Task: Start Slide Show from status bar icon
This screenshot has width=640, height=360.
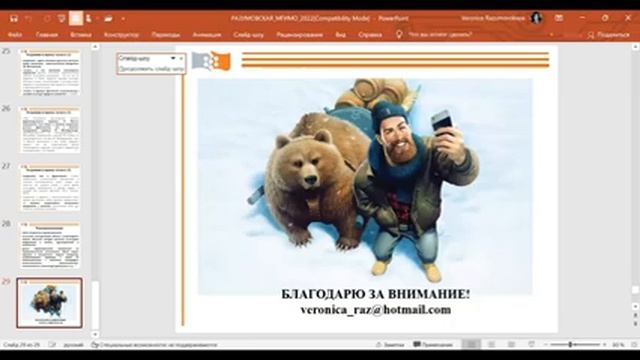Action: [531, 345]
